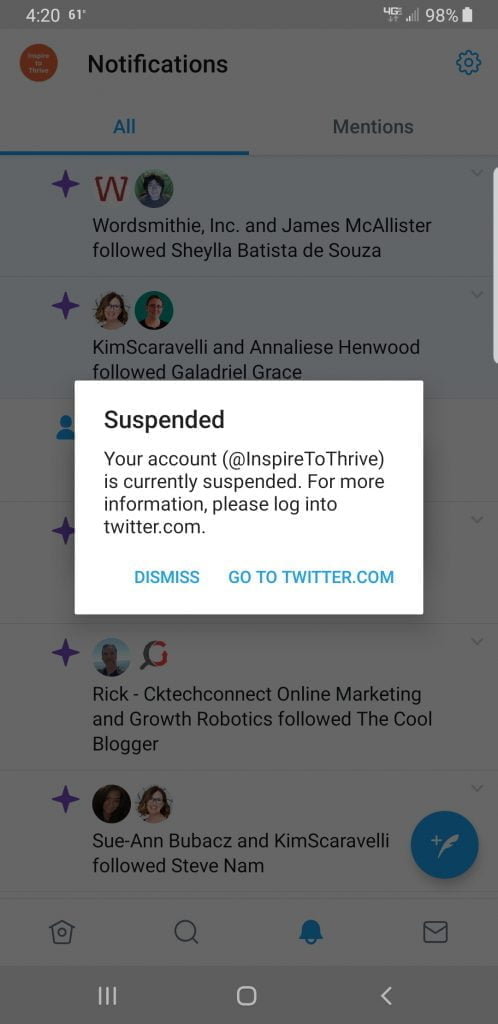The width and height of the screenshot is (498, 1024).
Task: Open the Search magnifier icon
Action: coord(186,932)
